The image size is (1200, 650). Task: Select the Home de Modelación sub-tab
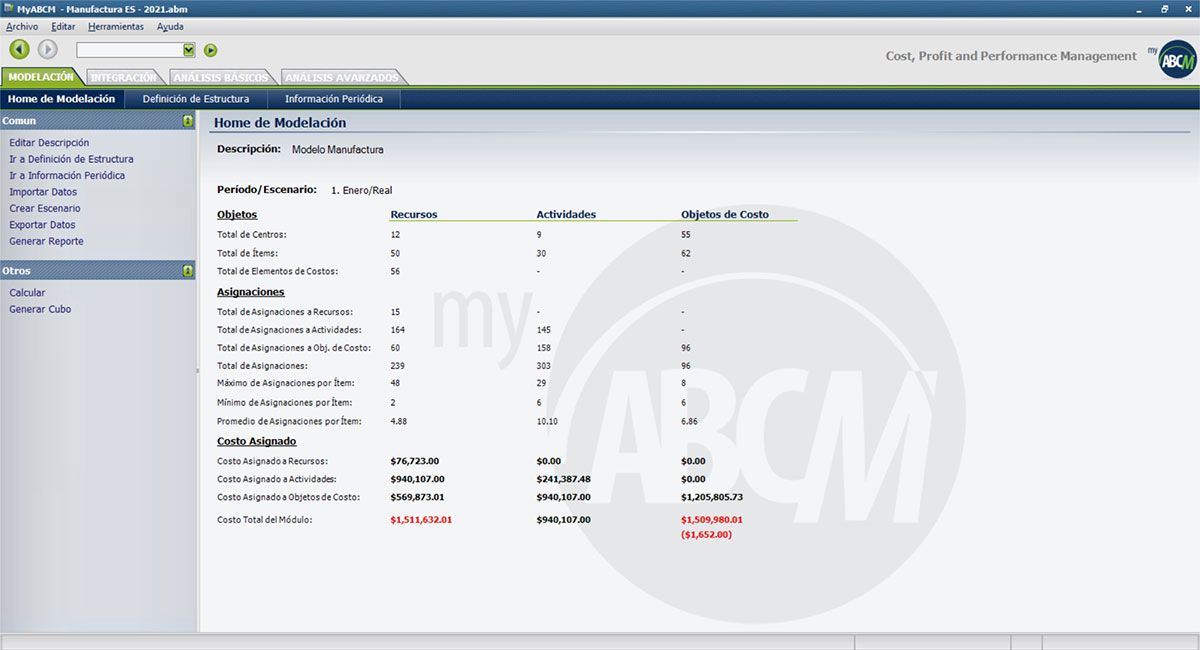[62, 99]
